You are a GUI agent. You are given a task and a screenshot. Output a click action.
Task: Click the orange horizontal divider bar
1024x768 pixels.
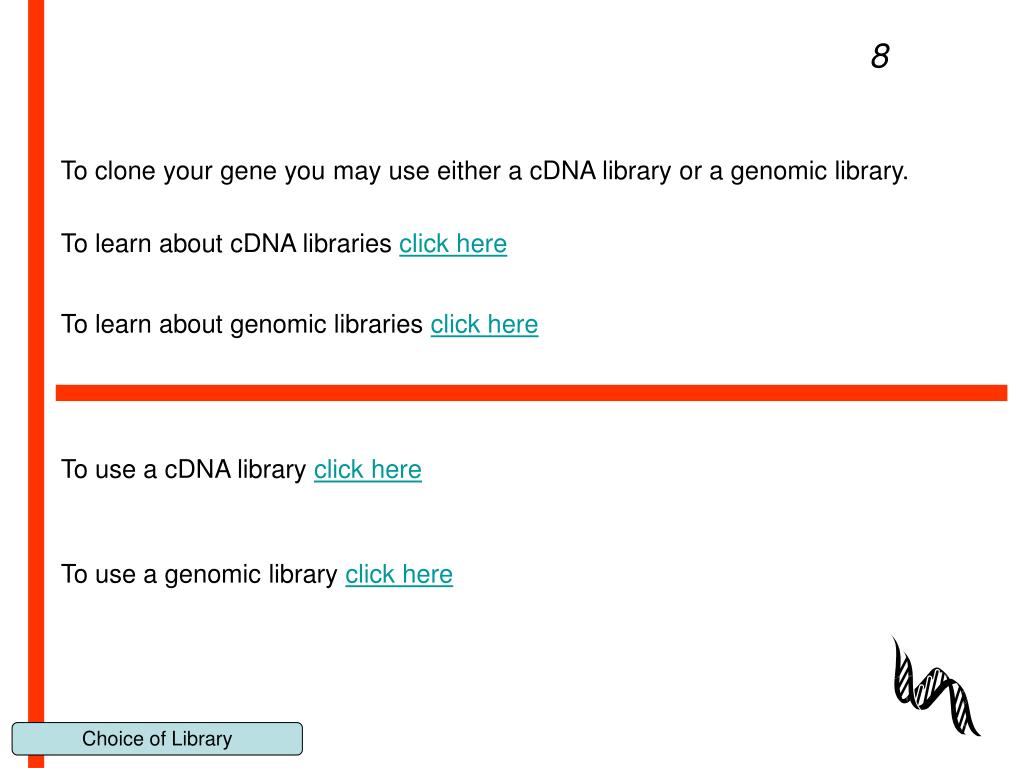tap(532, 392)
